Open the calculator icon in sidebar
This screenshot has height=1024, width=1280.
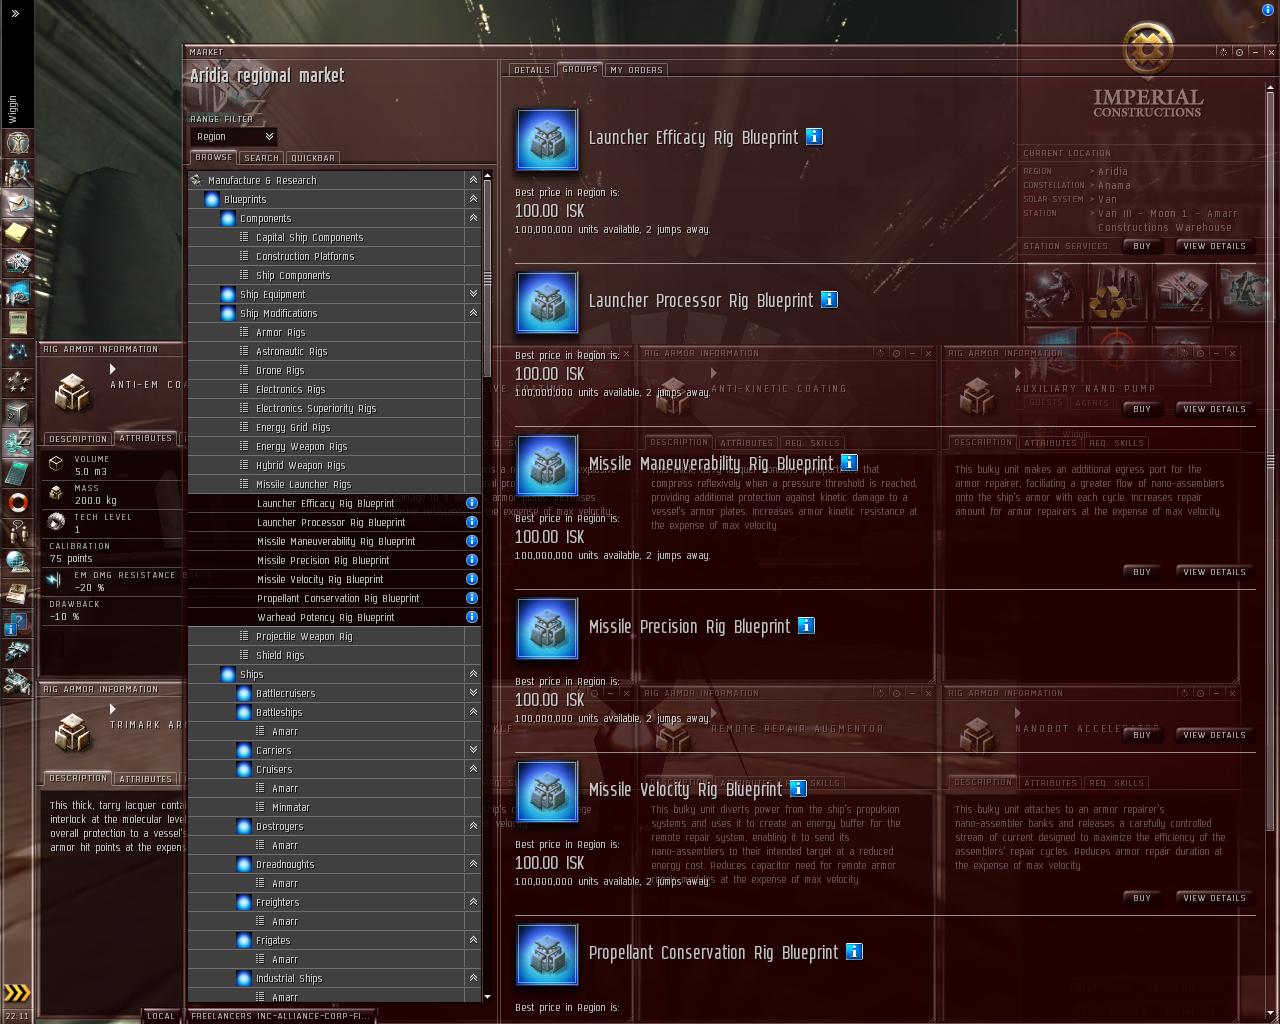[x=17, y=472]
